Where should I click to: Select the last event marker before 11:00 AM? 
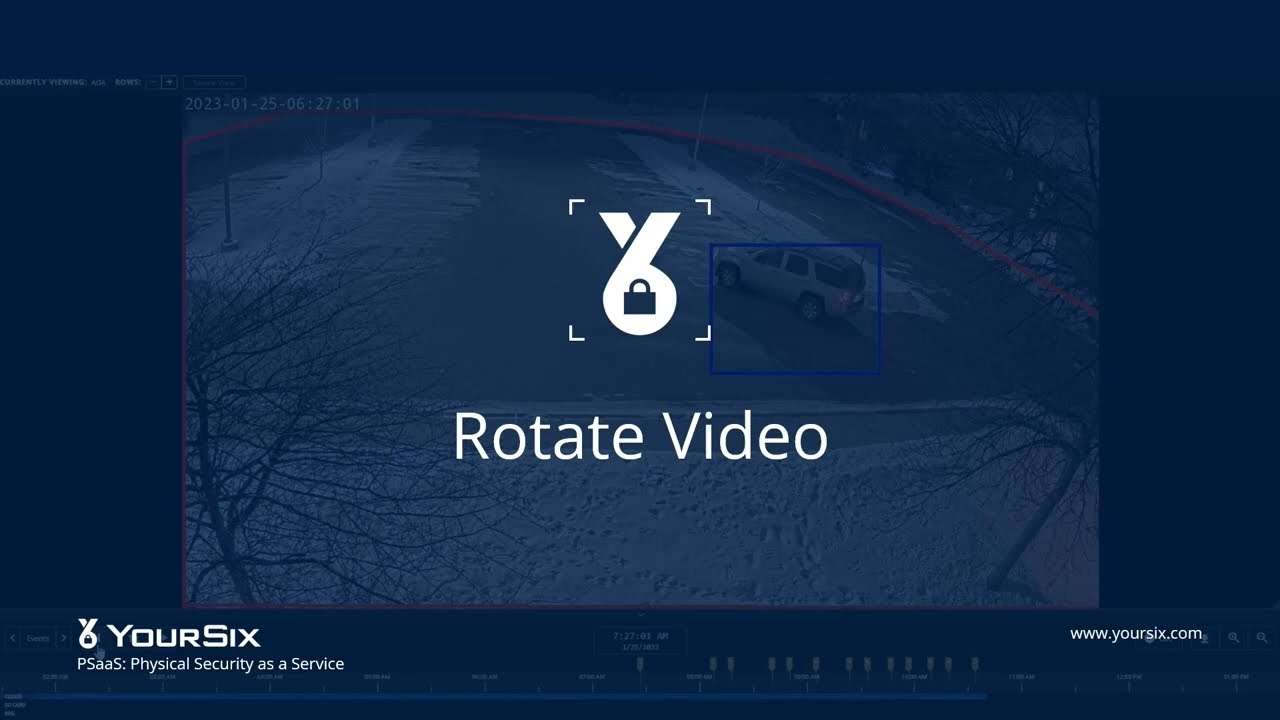[x=975, y=664]
